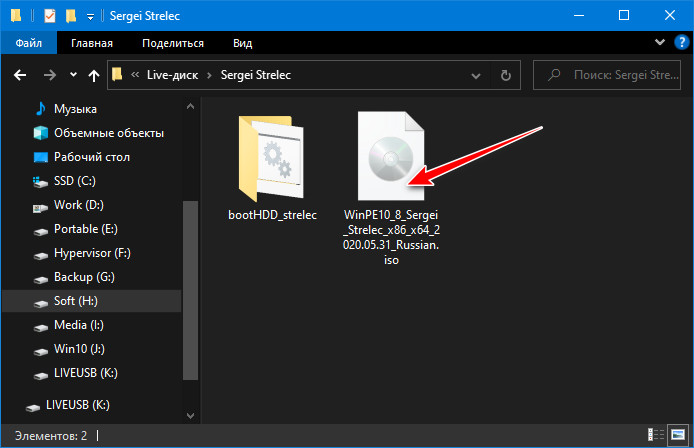This screenshot has width=694, height=448.
Task: Close the Sergei Strelec window
Action: pos(670,15)
